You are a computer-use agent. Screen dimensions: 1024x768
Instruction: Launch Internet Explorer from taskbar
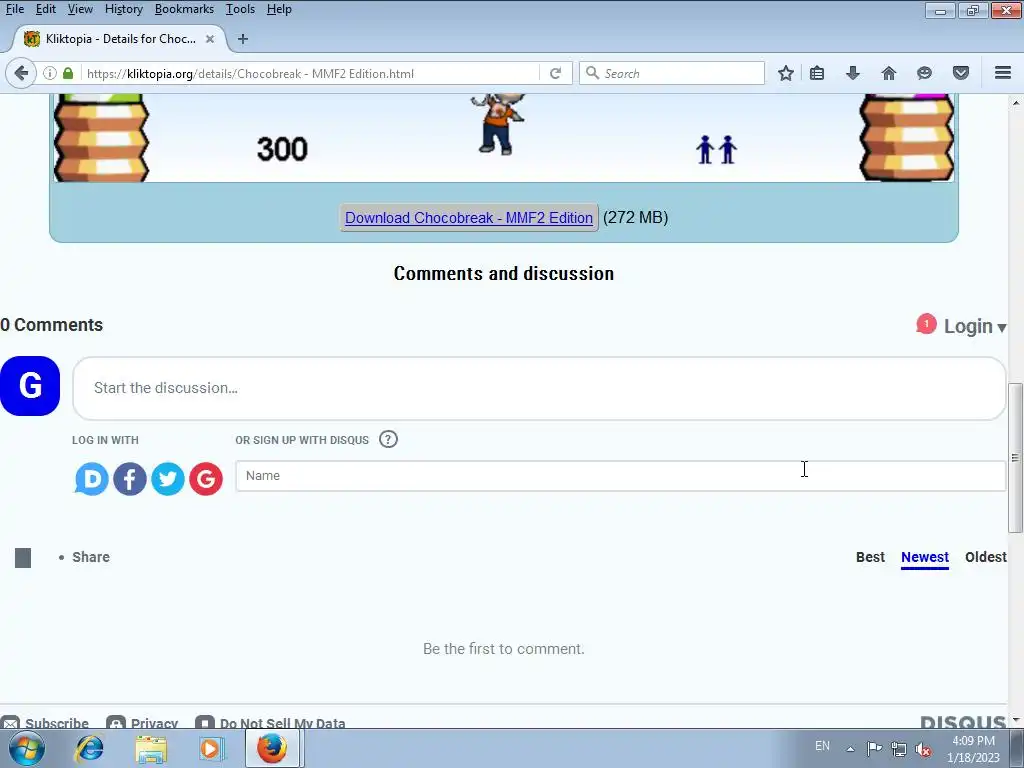pyautogui.click(x=89, y=748)
